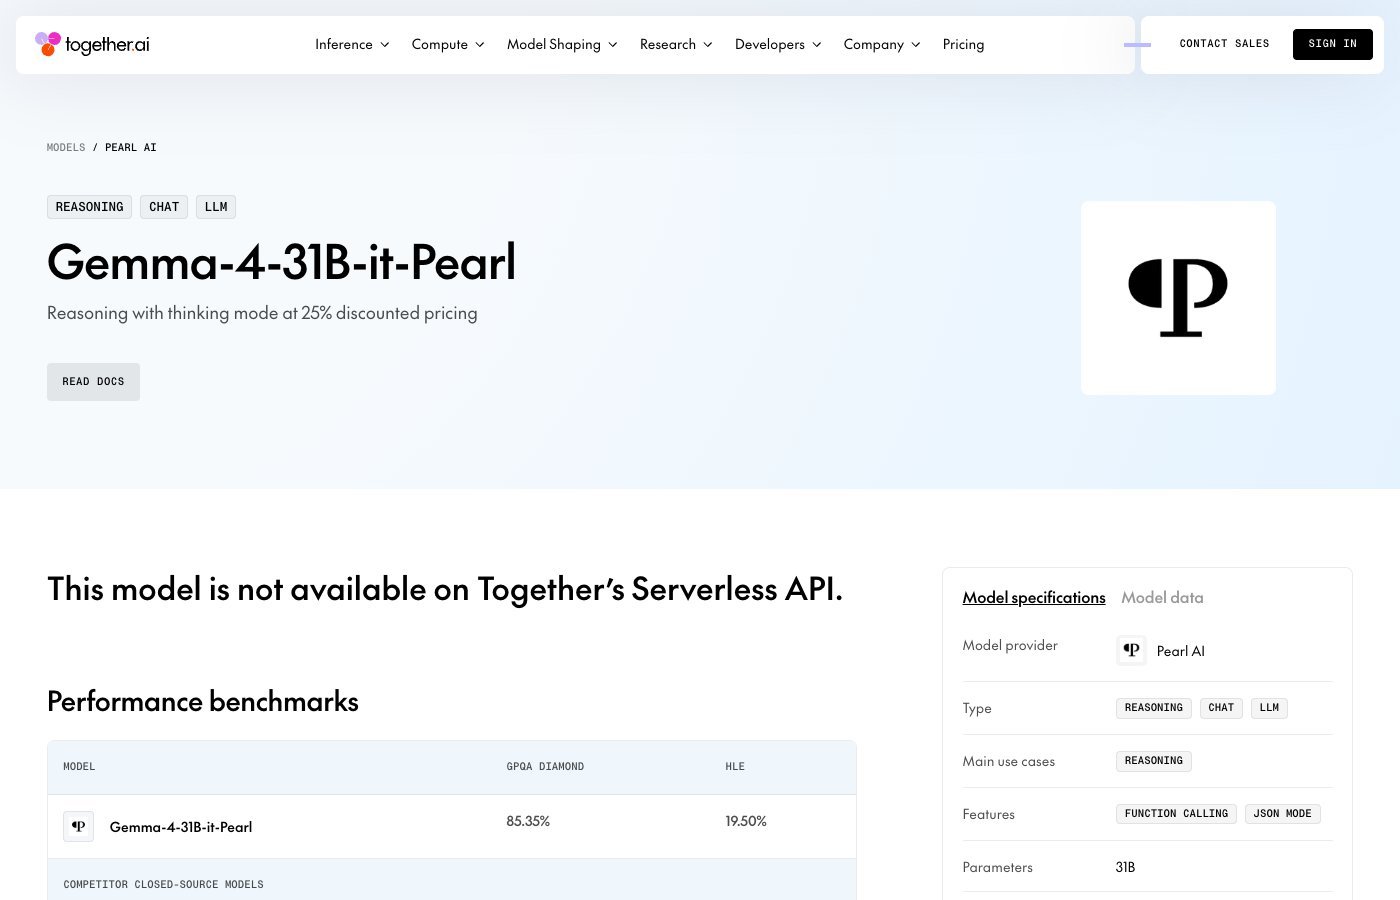
Task: Click the Pearl AI provider name
Action: coord(1180,651)
